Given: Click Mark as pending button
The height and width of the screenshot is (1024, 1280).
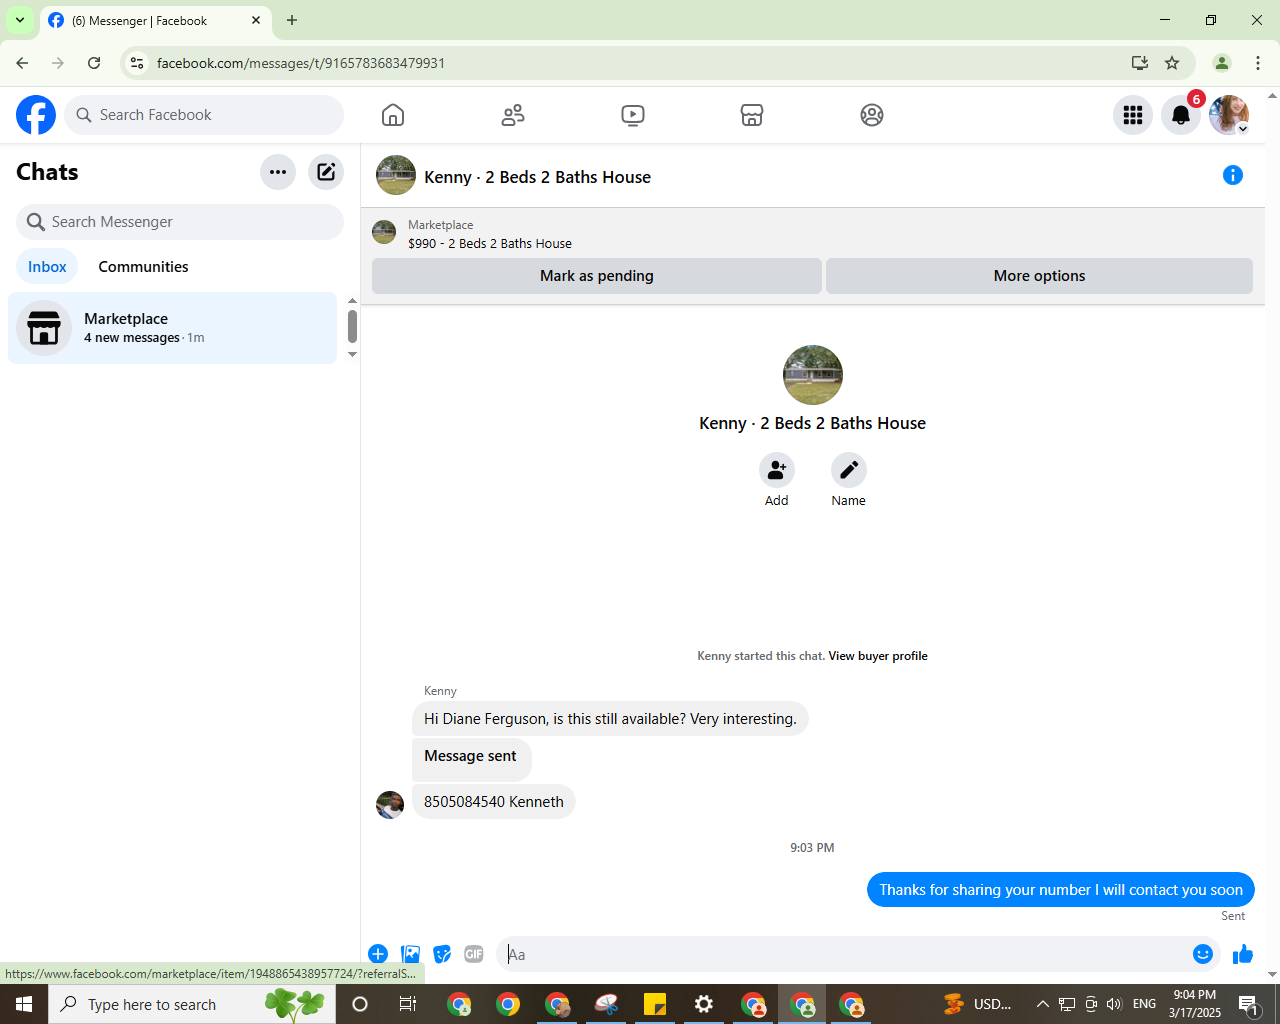Looking at the screenshot, I should (597, 276).
